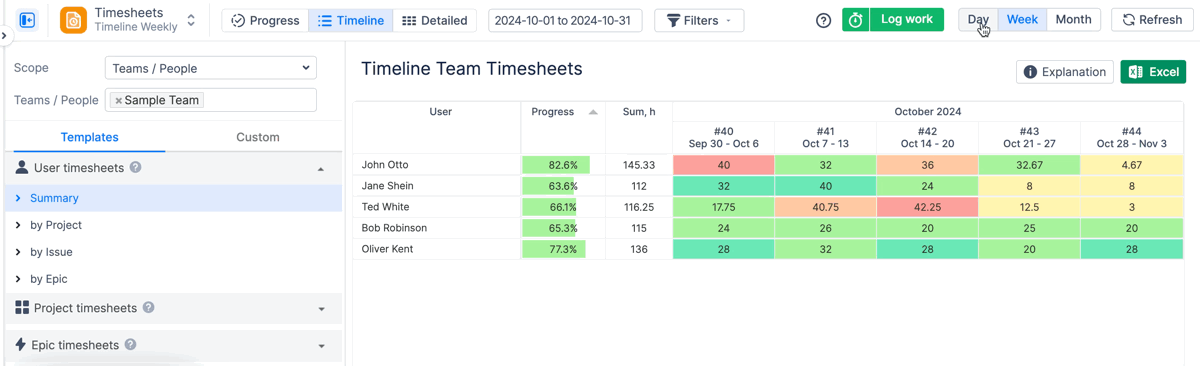Switch to the Custom tab
The image size is (1200, 366).
tap(258, 137)
